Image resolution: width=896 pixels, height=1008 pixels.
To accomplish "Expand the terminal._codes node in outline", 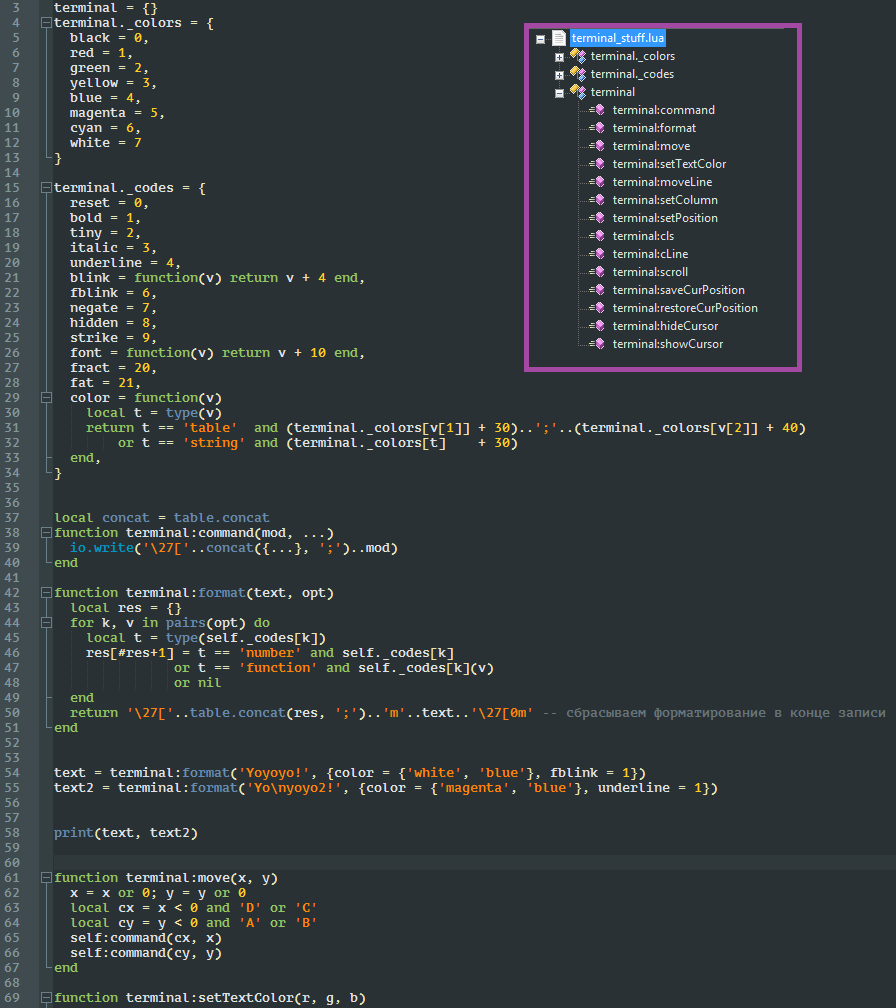I will (x=559, y=75).
